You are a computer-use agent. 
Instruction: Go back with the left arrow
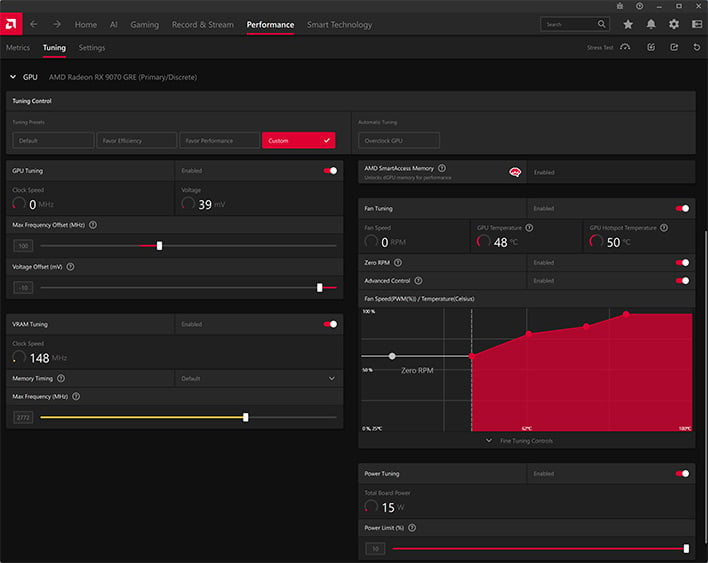[x=34, y=24]
